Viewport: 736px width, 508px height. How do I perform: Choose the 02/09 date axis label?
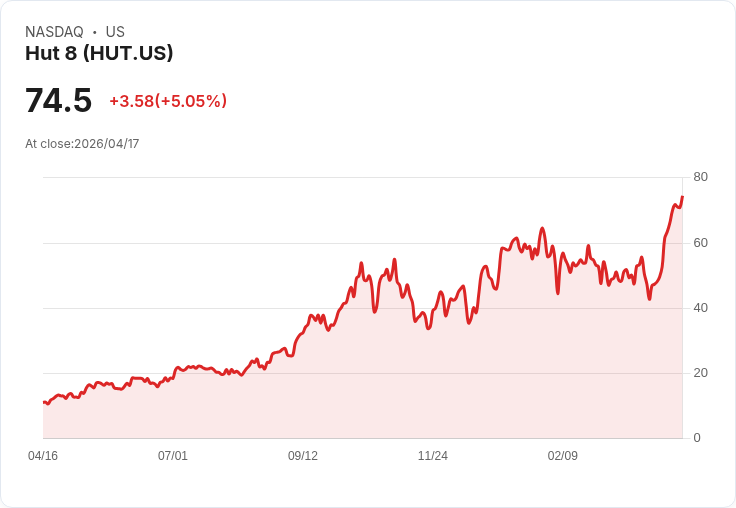click(563, 456)
